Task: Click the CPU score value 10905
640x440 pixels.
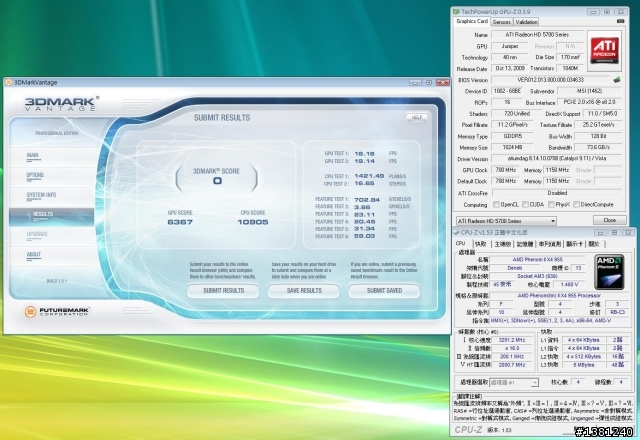Action: click(x=253, y=222)
